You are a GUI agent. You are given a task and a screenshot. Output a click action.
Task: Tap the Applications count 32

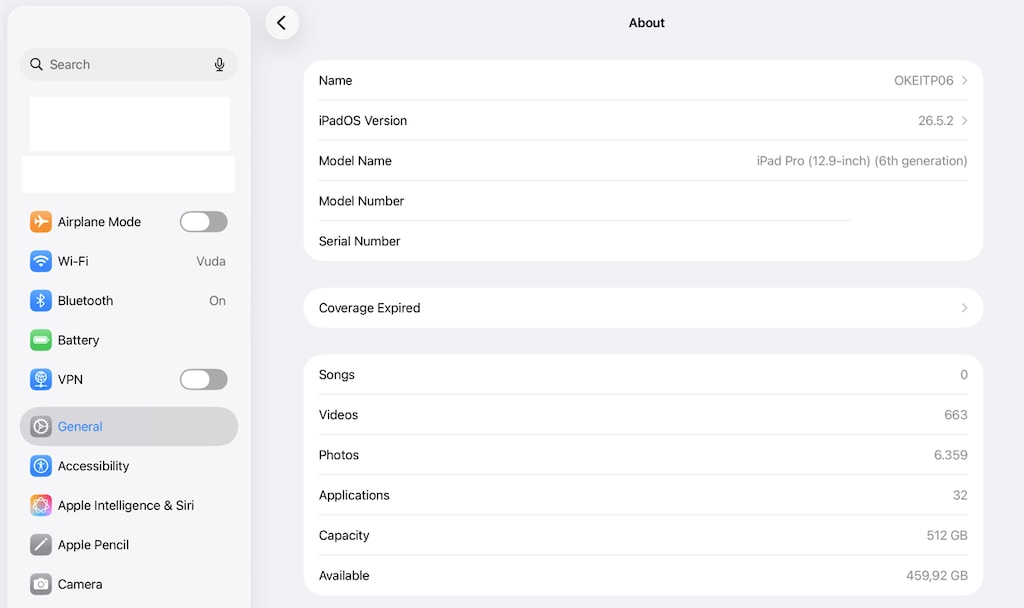(x=960, y=495)
